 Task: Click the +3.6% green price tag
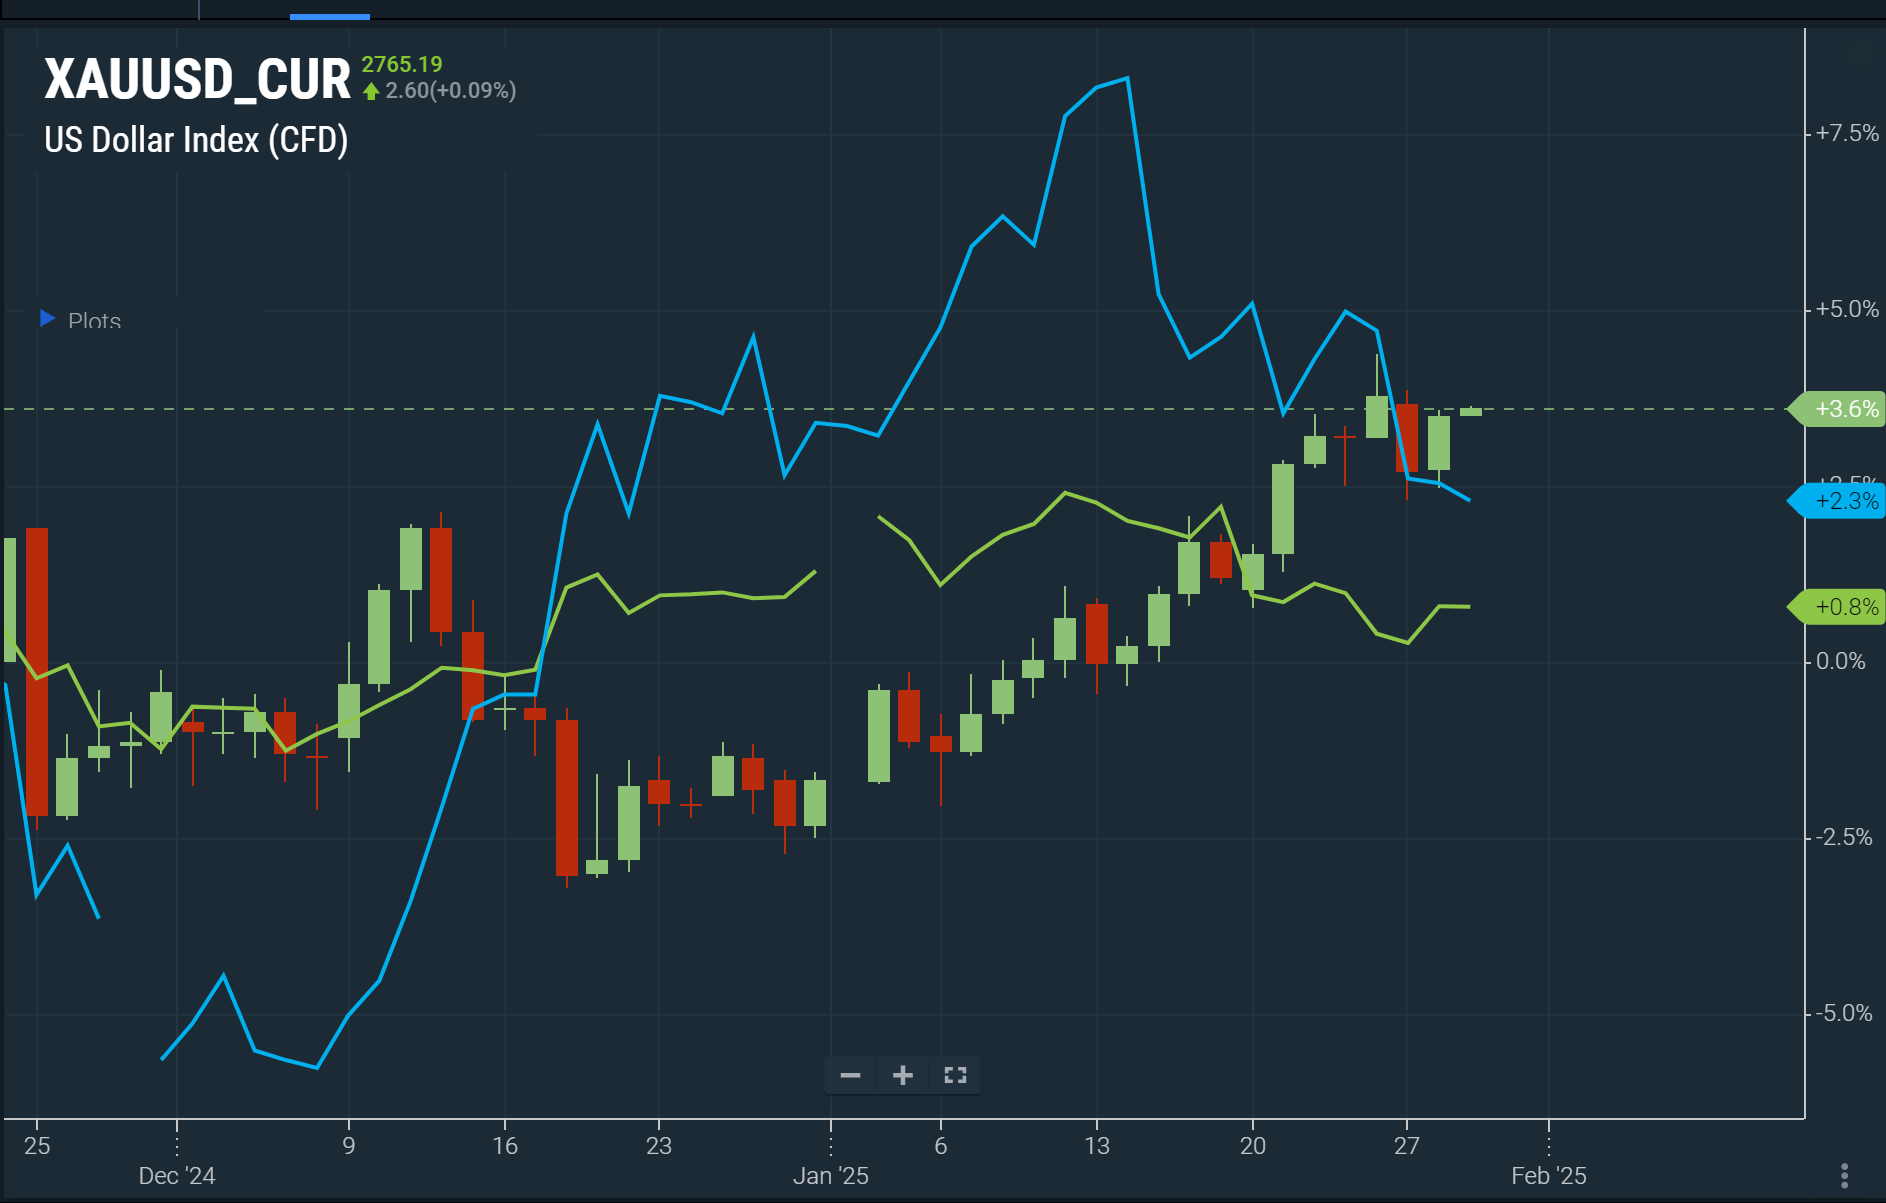click(x=1844, y=409)
